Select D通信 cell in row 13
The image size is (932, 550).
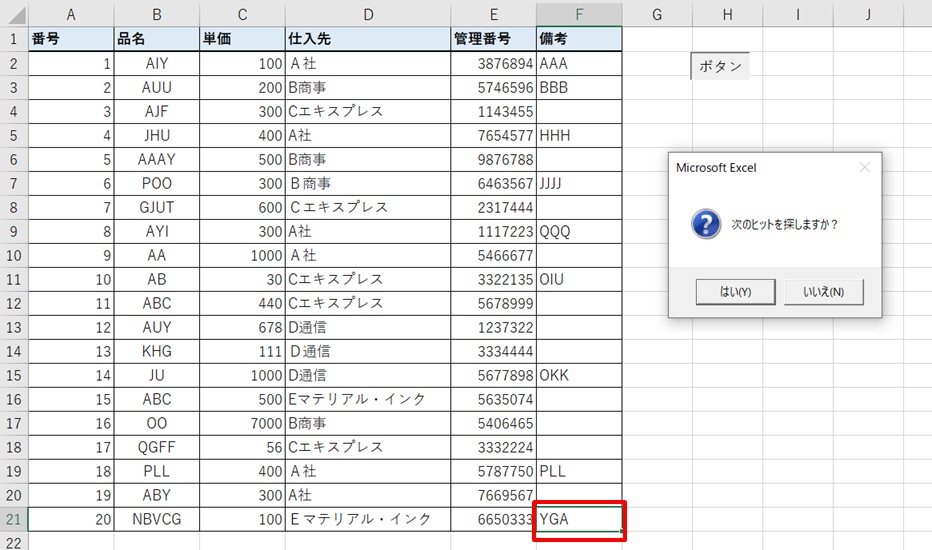click(368, 327)
